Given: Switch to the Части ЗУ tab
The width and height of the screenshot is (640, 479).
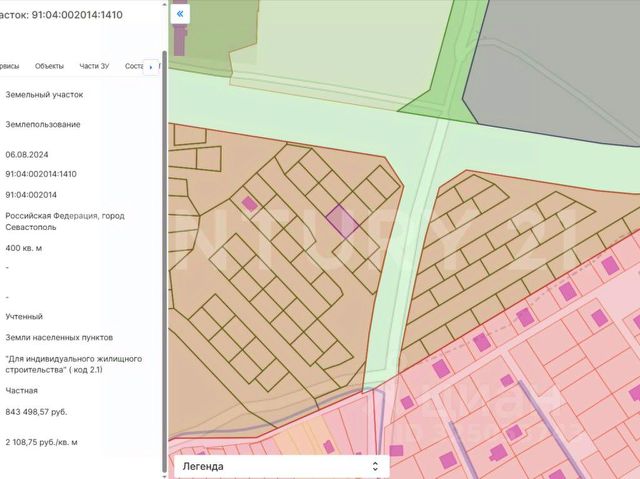Looking at the screenshot, I should (94, 66).
